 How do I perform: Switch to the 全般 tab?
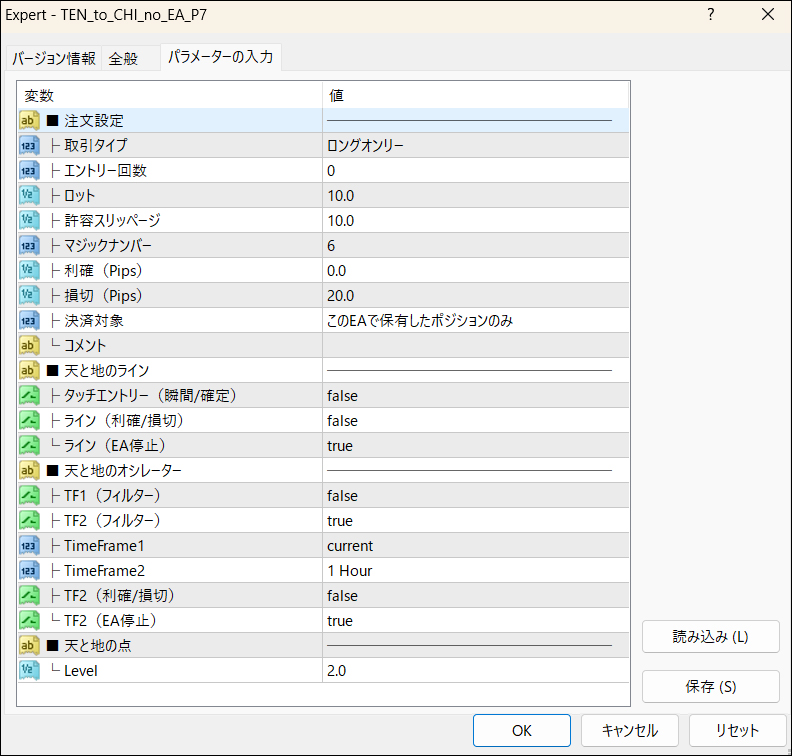point(130,59)
